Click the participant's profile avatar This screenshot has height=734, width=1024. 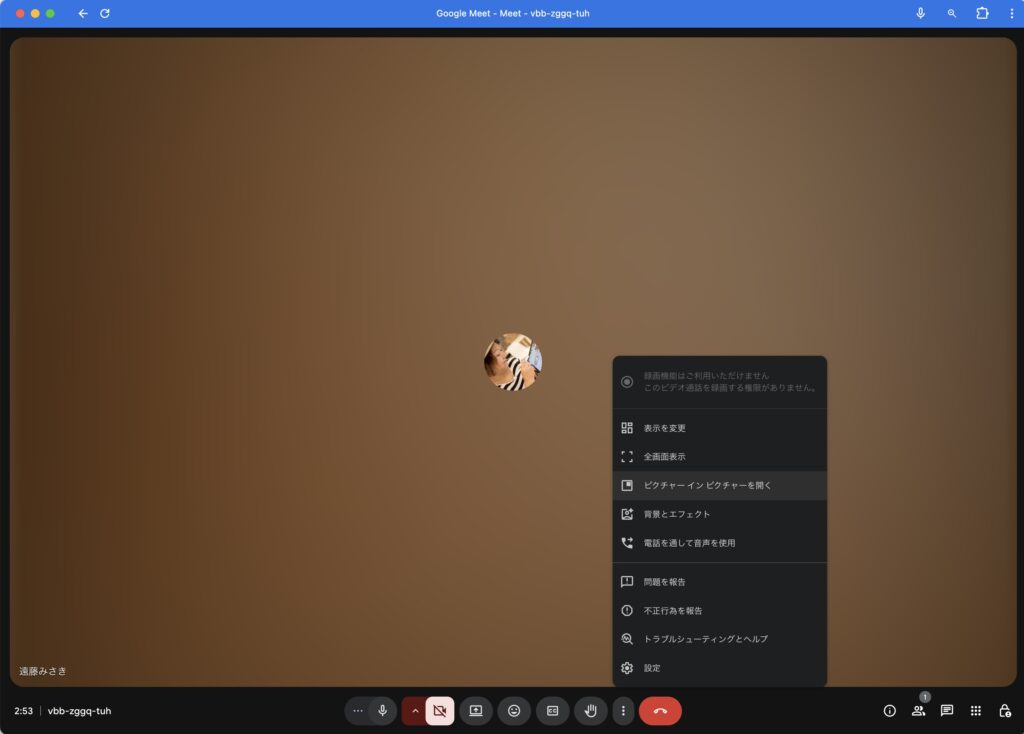tap(513, 362)
